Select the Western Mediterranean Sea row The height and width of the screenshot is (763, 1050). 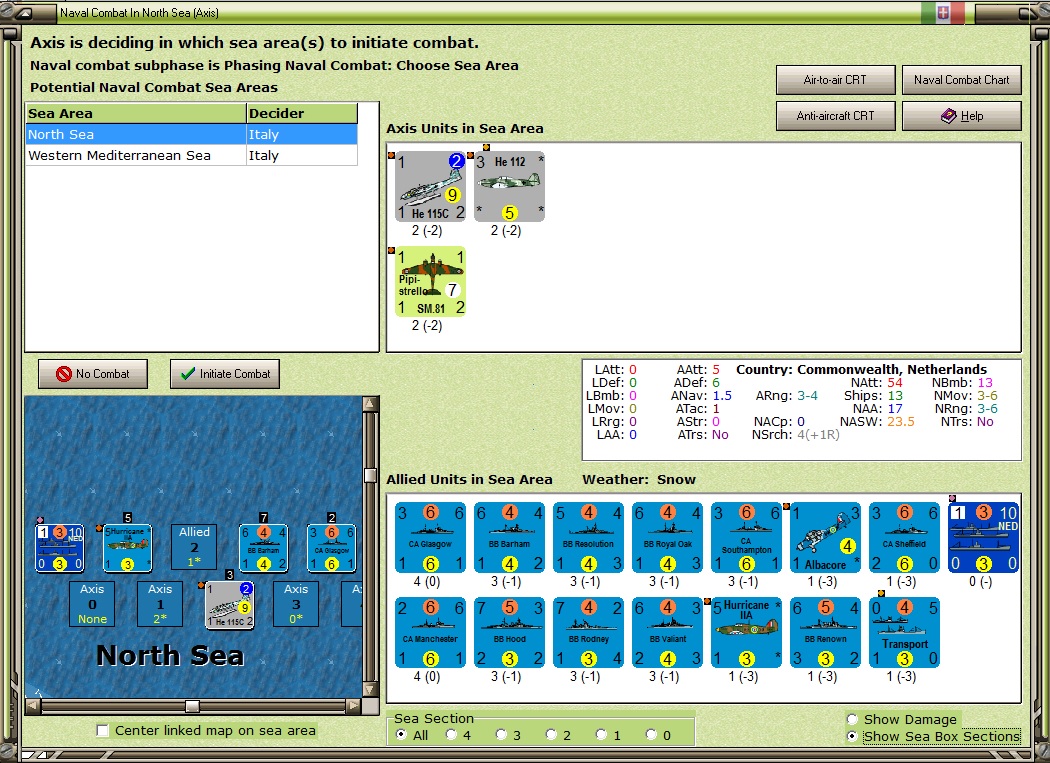click(x=192, y=155)
